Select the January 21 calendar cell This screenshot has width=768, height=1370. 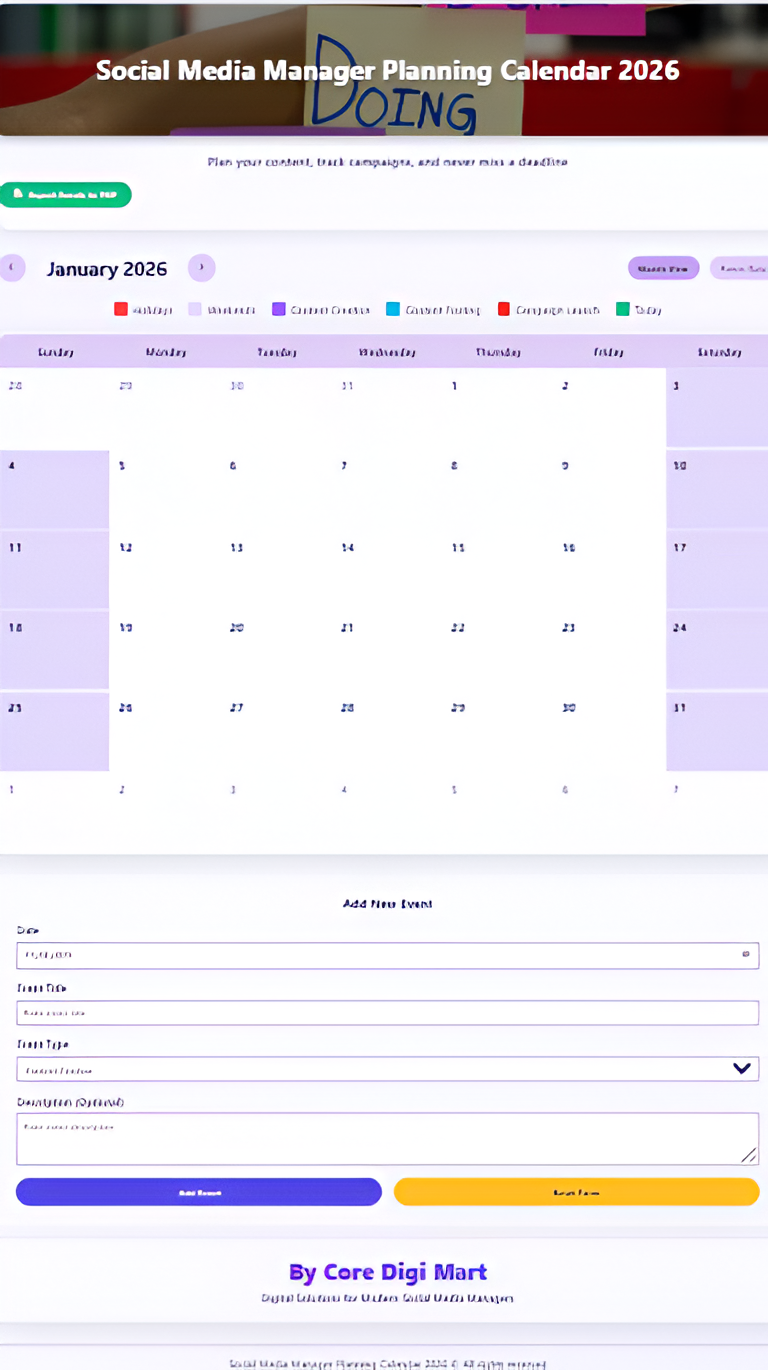coord(388,650)
